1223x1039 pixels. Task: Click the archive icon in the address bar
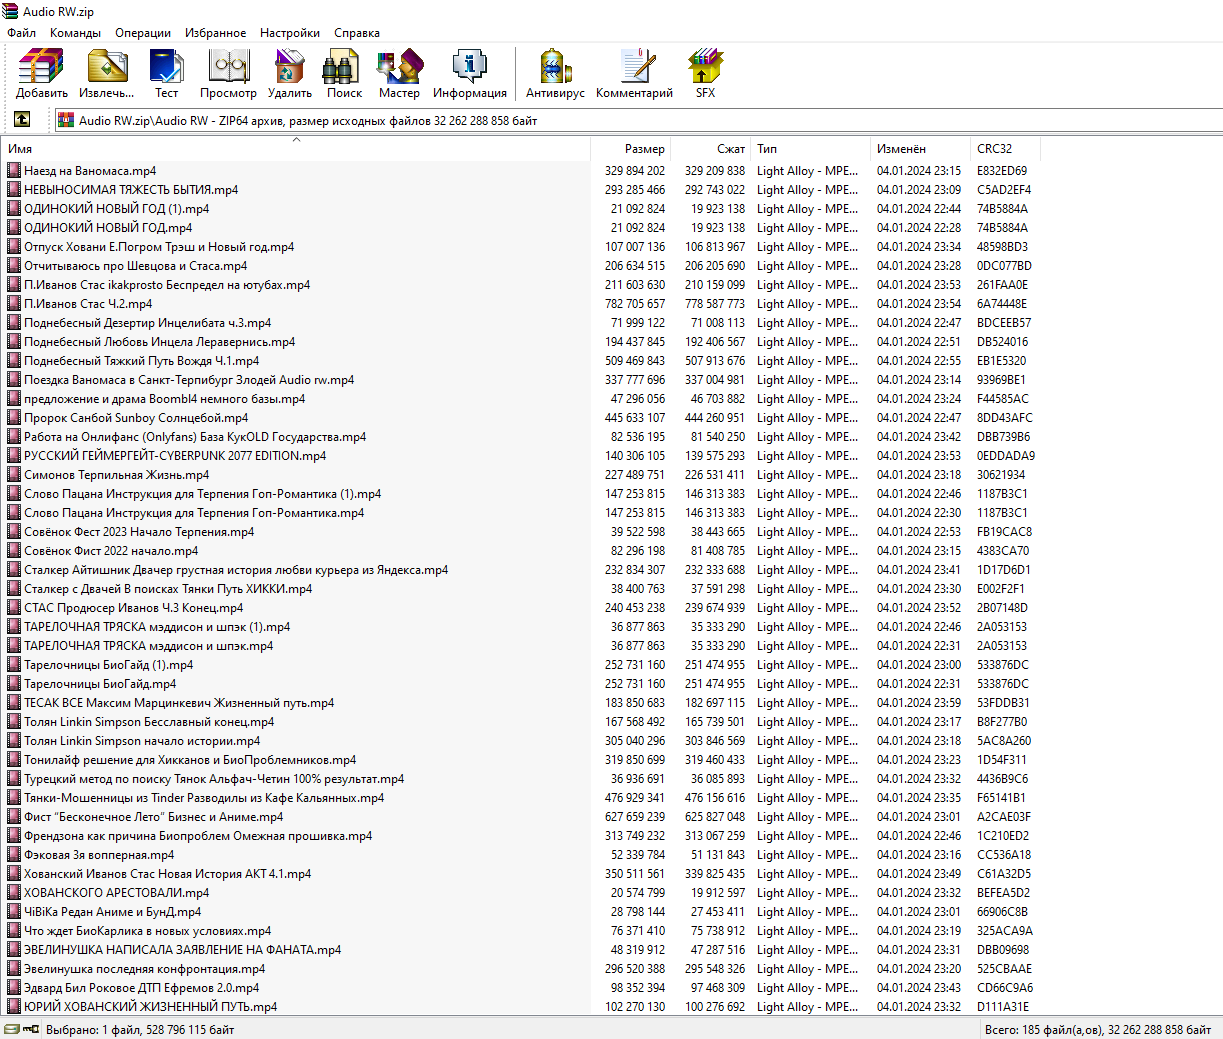coord(66,120)
